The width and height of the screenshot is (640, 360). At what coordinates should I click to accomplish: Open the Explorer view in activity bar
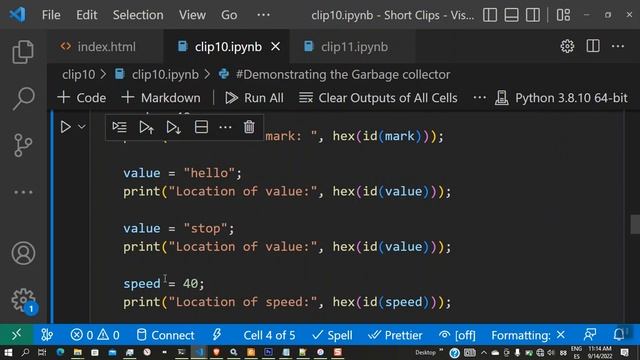(x=23, y=52)
